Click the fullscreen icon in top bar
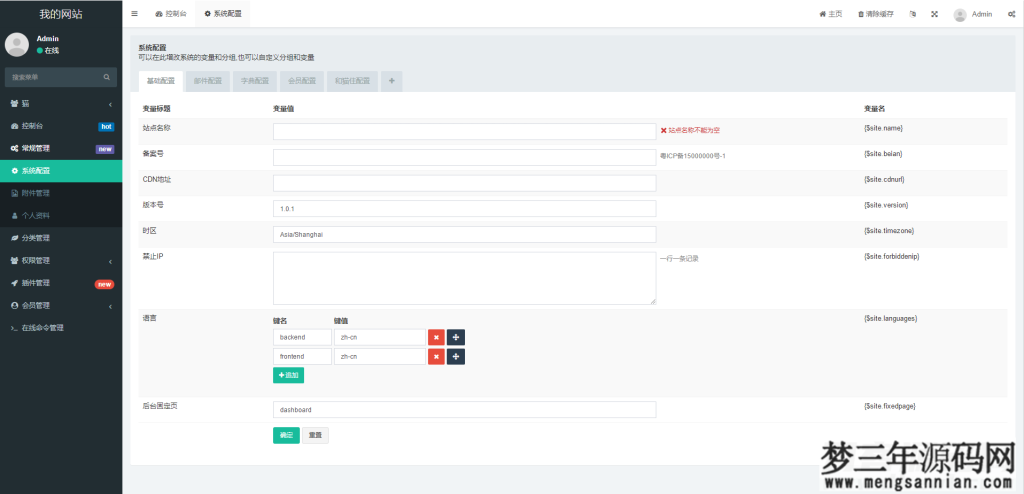 click(934, 14)
